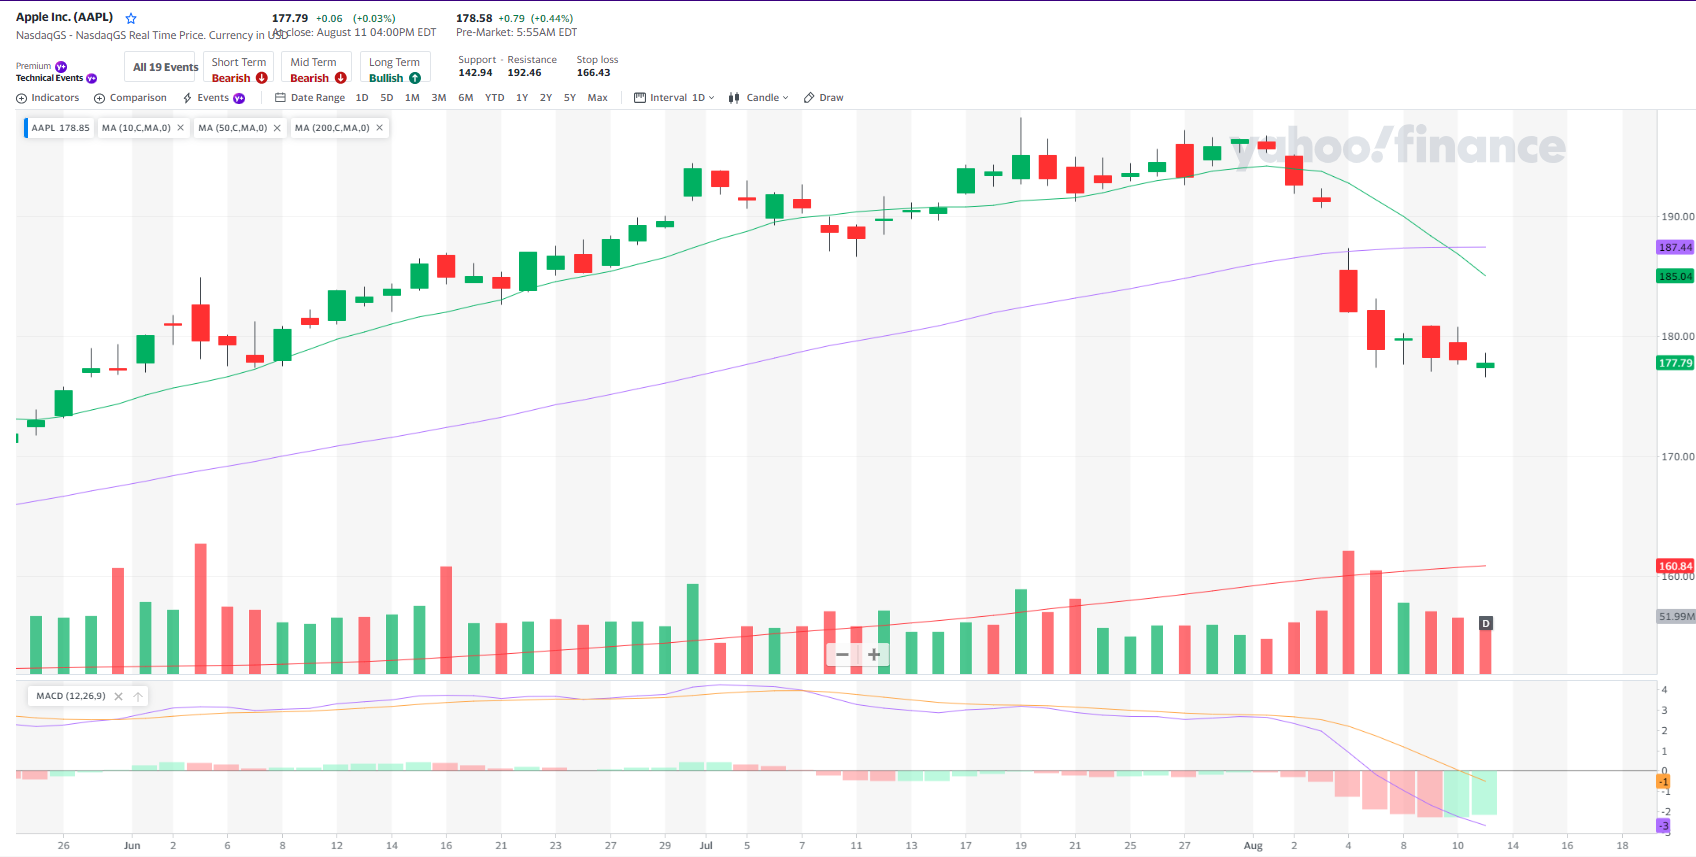Expand the Candle chart type dropdown
Image resolution: width=1696 pixels, height=857 pixels.
pos(785,98)
